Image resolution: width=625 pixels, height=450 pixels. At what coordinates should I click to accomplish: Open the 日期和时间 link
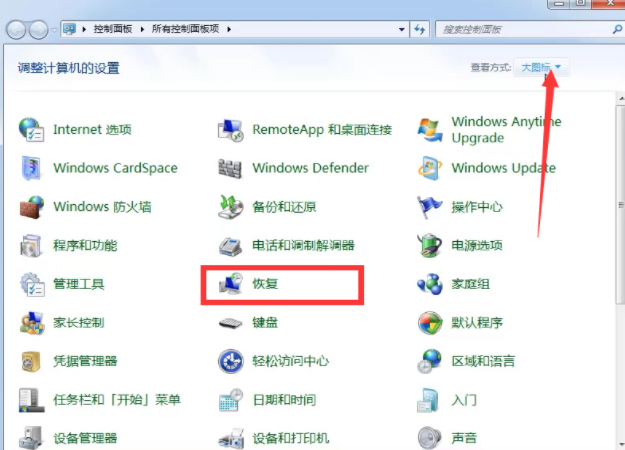[284, 400]
